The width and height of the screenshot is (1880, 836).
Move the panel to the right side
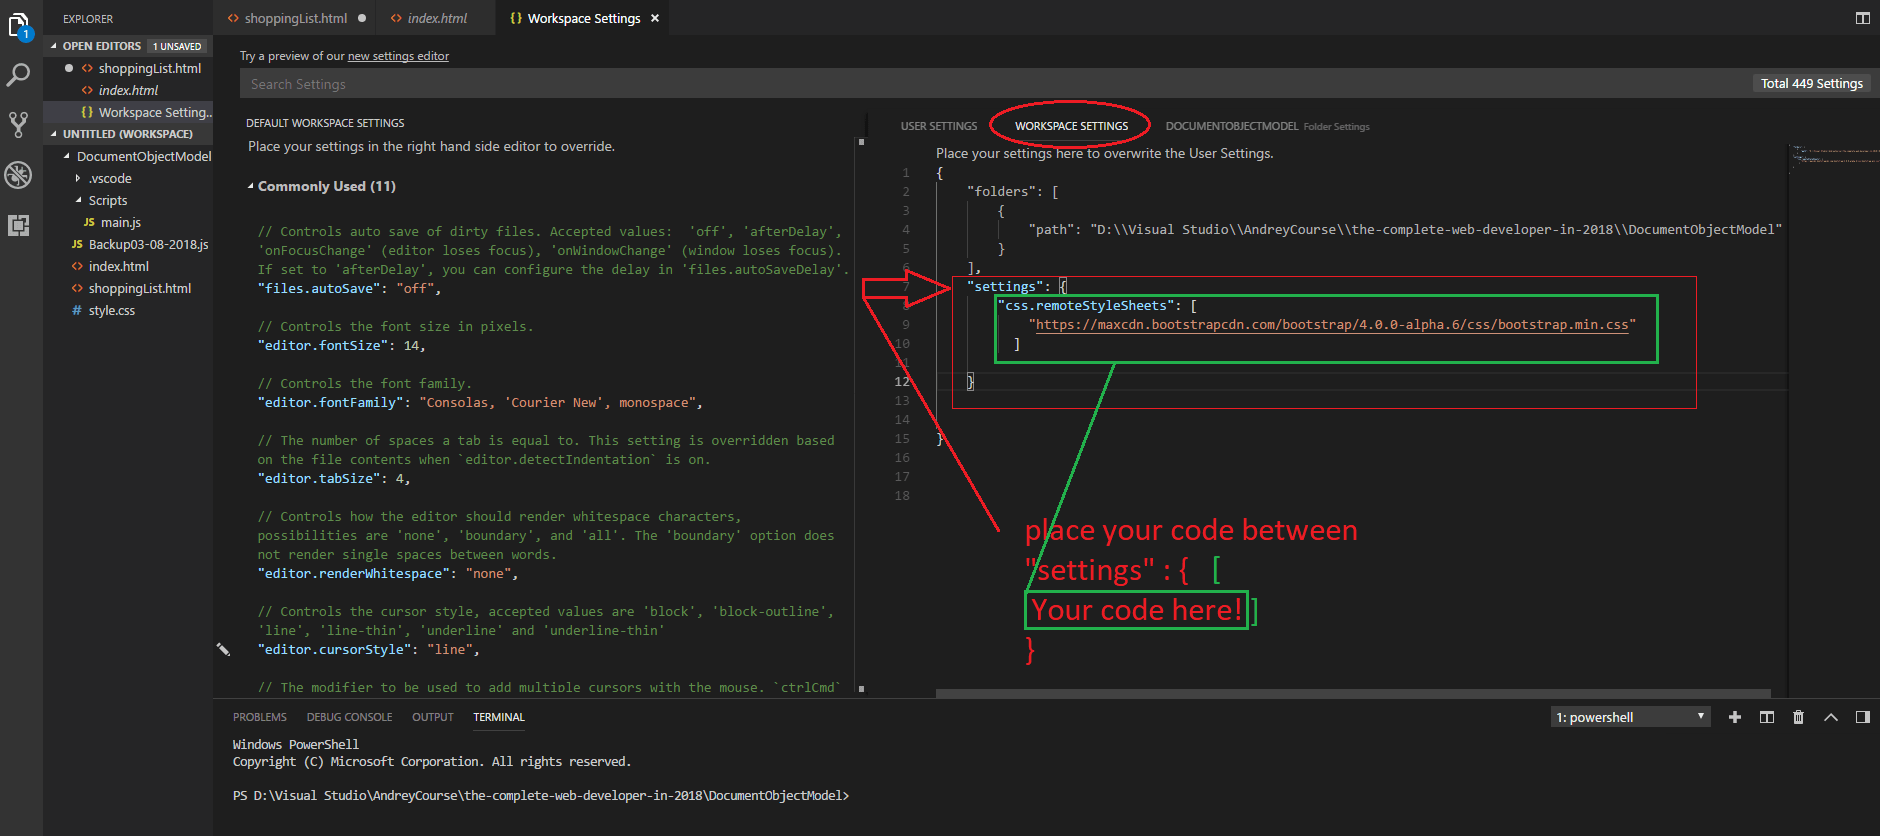[x=1863, y=717]
